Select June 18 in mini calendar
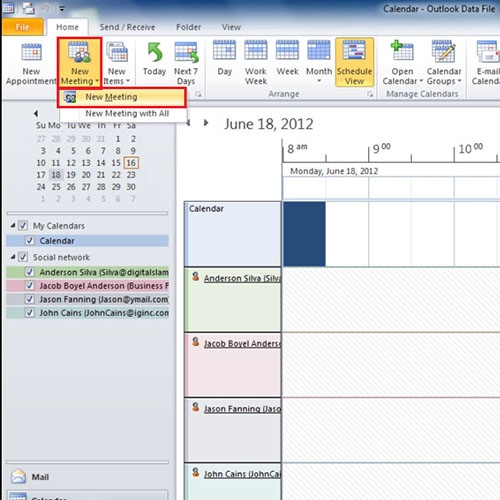The image size is (500, 500). click(x=56, y=175)
